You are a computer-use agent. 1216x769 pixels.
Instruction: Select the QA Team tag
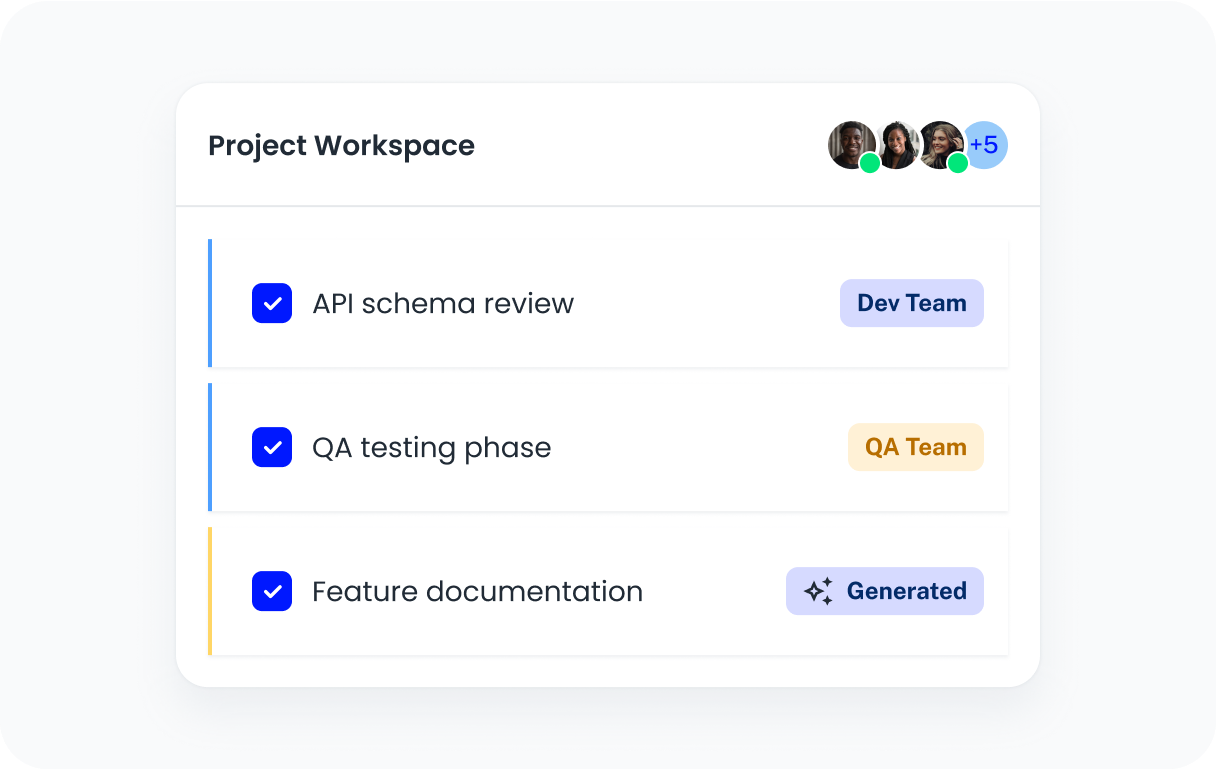pos(915,447)
